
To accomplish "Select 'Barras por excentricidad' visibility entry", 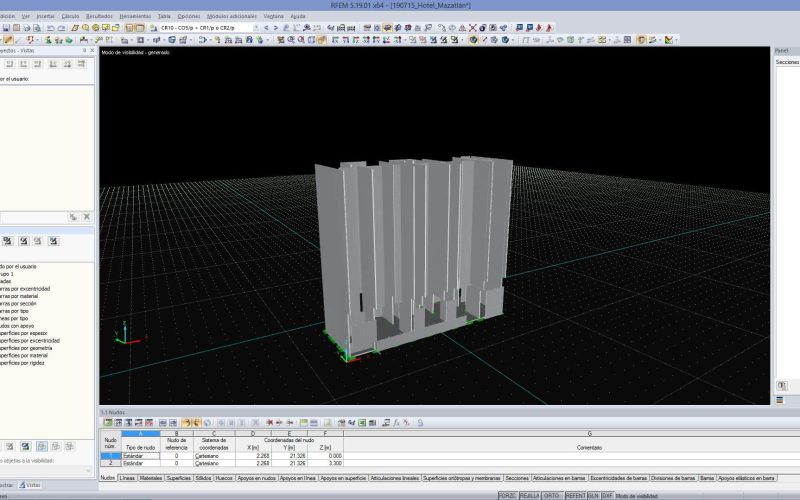I will 25,289.
